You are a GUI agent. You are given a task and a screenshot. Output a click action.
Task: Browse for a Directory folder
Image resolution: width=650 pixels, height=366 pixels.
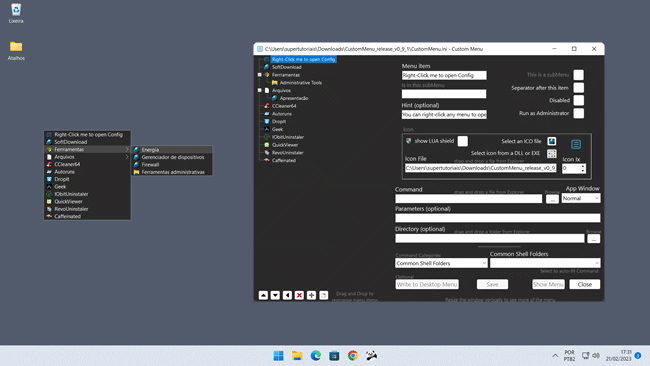(594, 239)
